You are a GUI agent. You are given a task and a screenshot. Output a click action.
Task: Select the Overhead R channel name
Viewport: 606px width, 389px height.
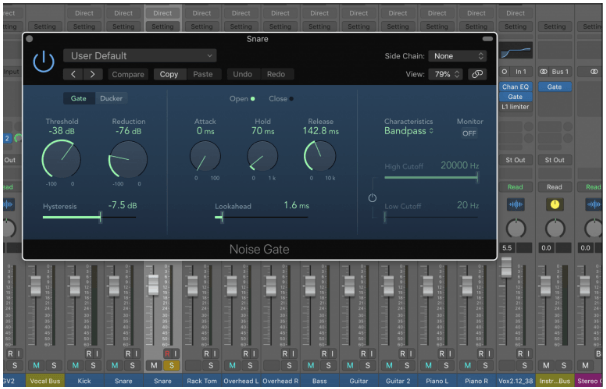tap(280, 381)
